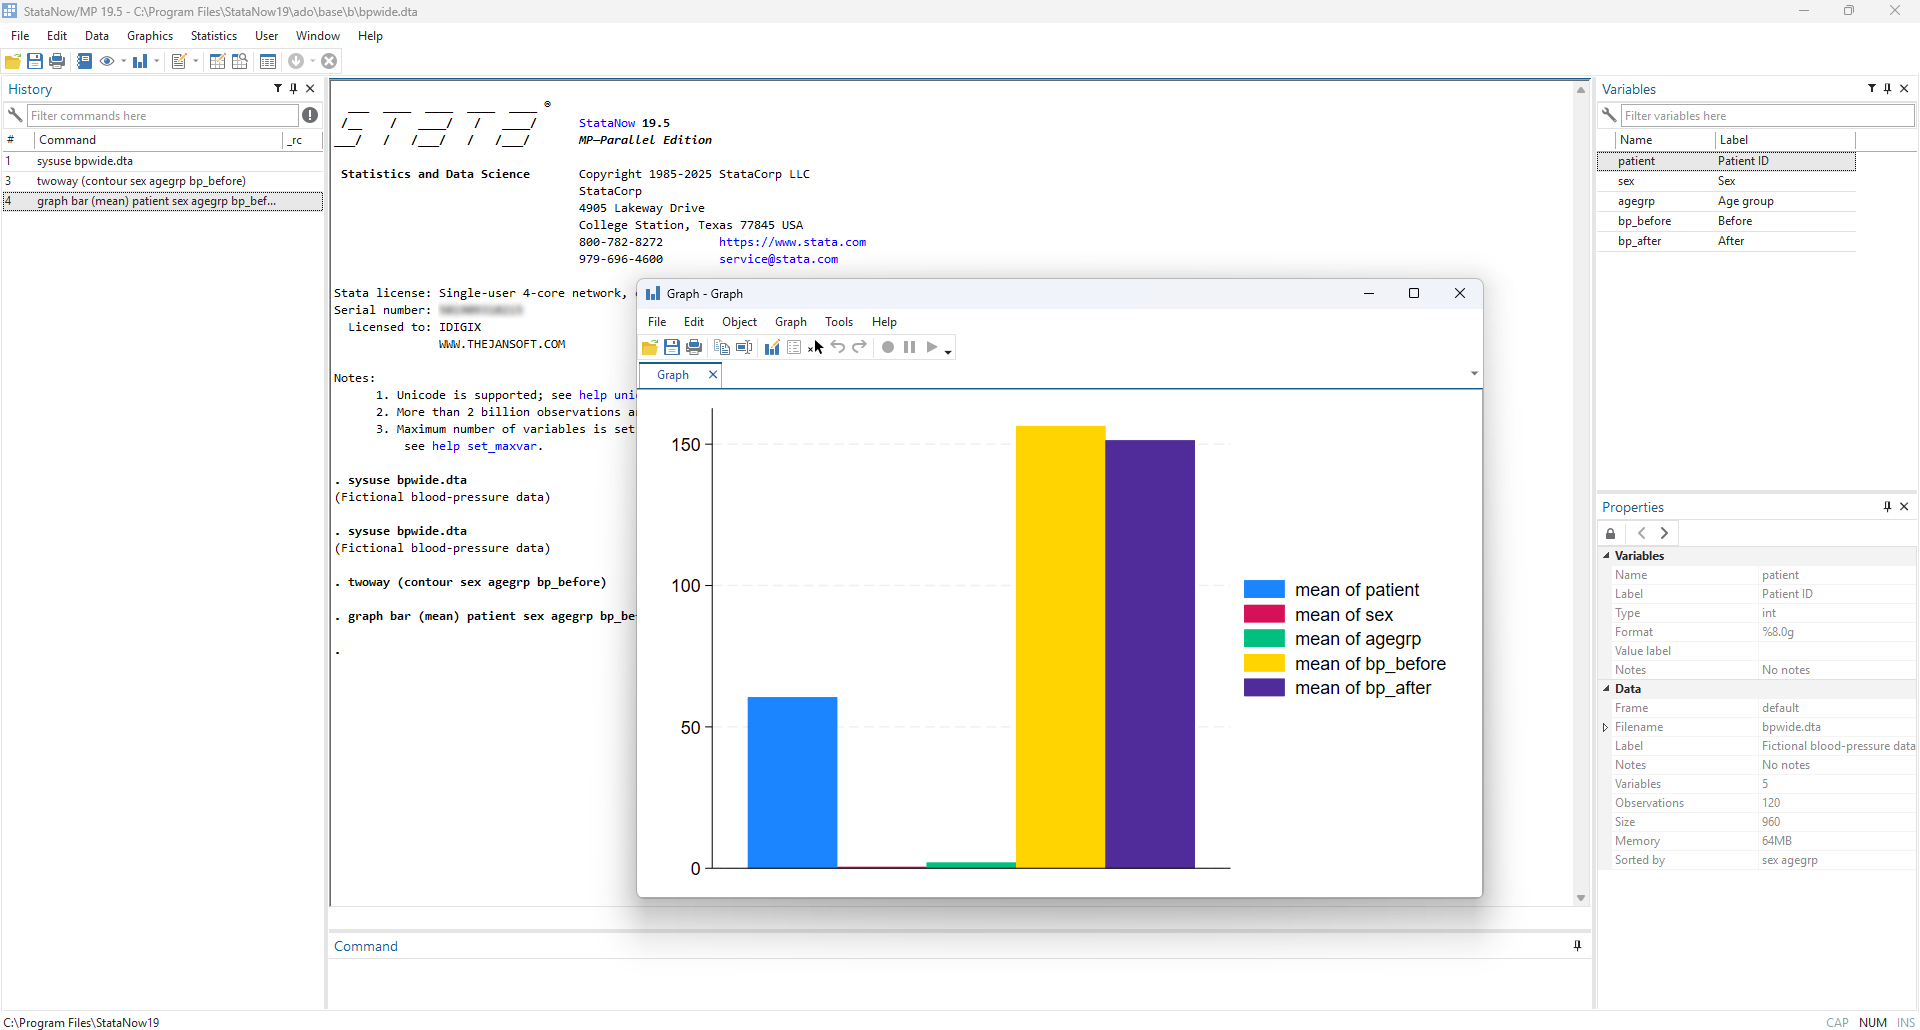Toggle the Properties lock icon
The width and height of the screenshot is (1920, 1030).
[1611, 534]
